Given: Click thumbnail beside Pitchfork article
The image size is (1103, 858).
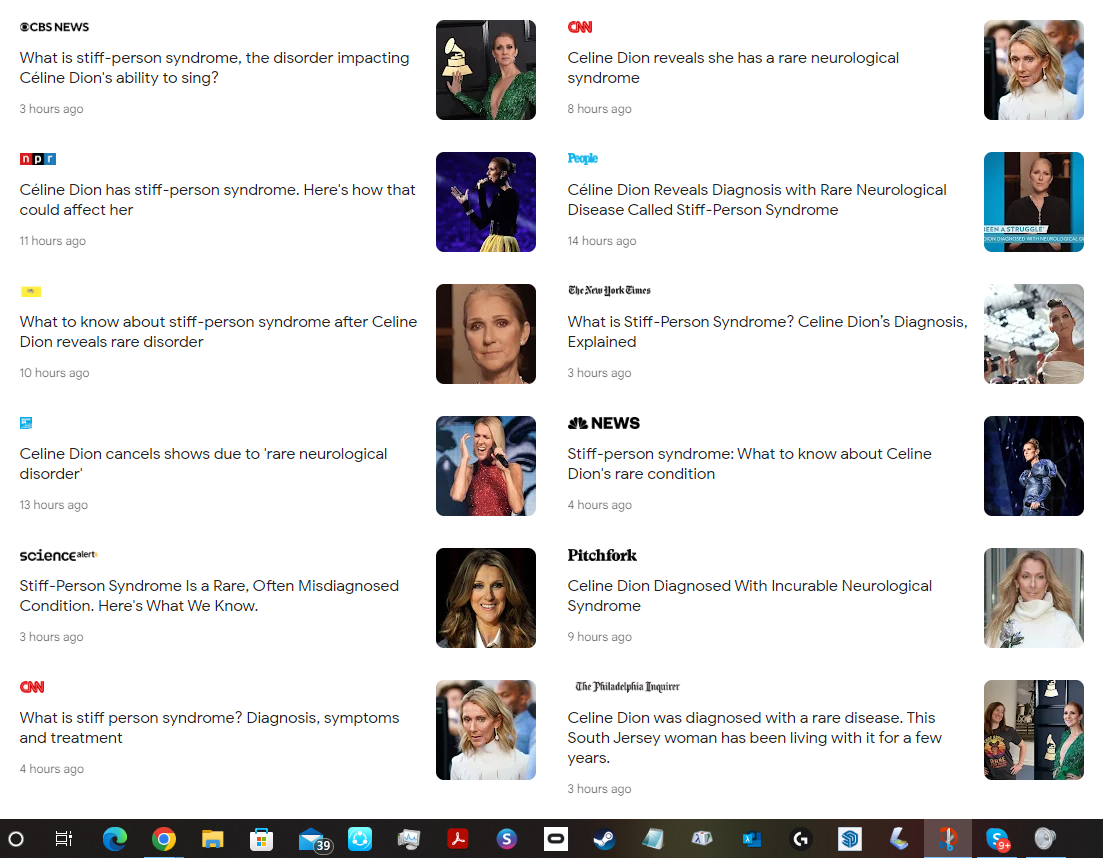Looking at the screenshot, I should 1033,598.
